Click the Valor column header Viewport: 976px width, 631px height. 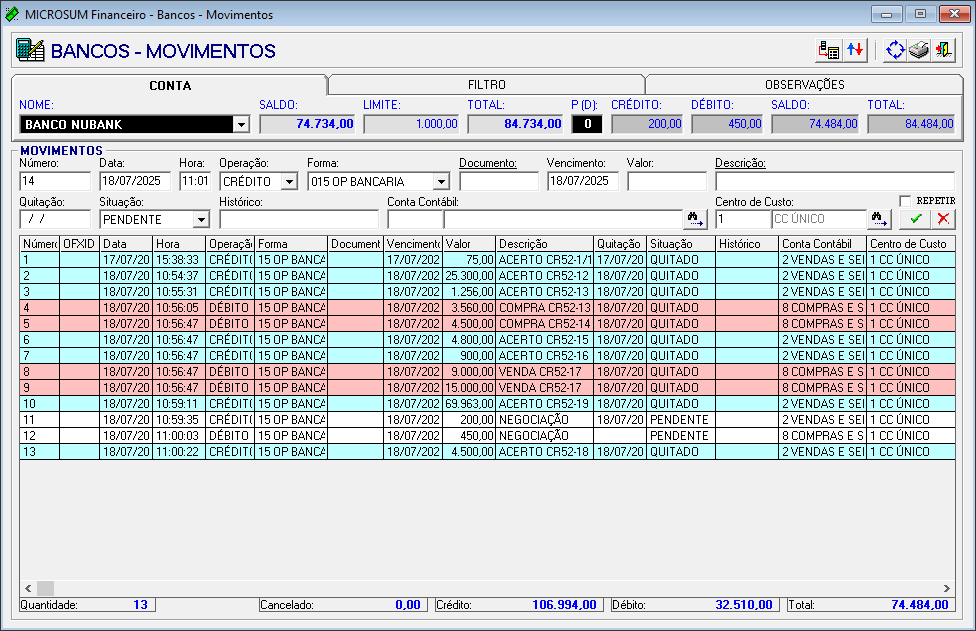click(469, 243)
